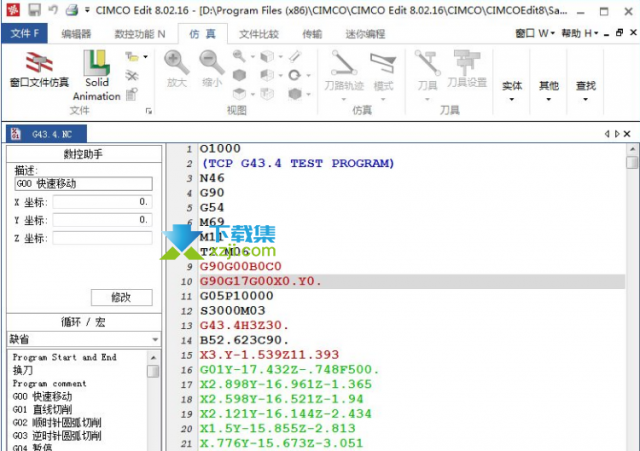Click the save disk icon in title bar

tap(34, 10)
